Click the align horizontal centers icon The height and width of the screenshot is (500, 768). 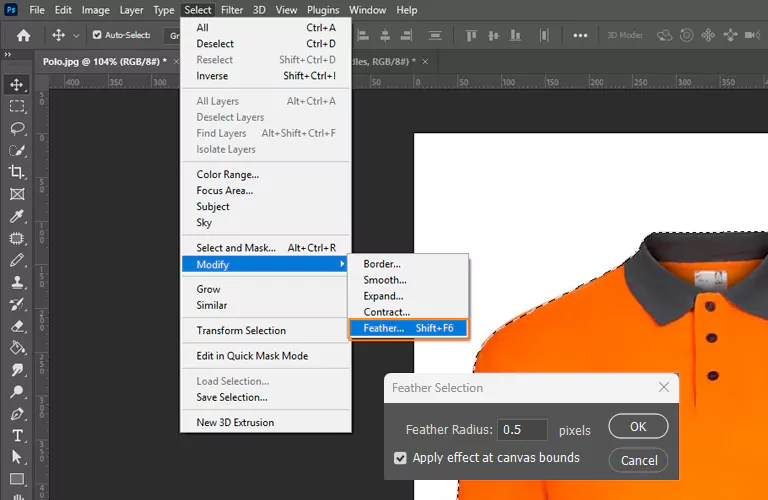pos(385,35)
